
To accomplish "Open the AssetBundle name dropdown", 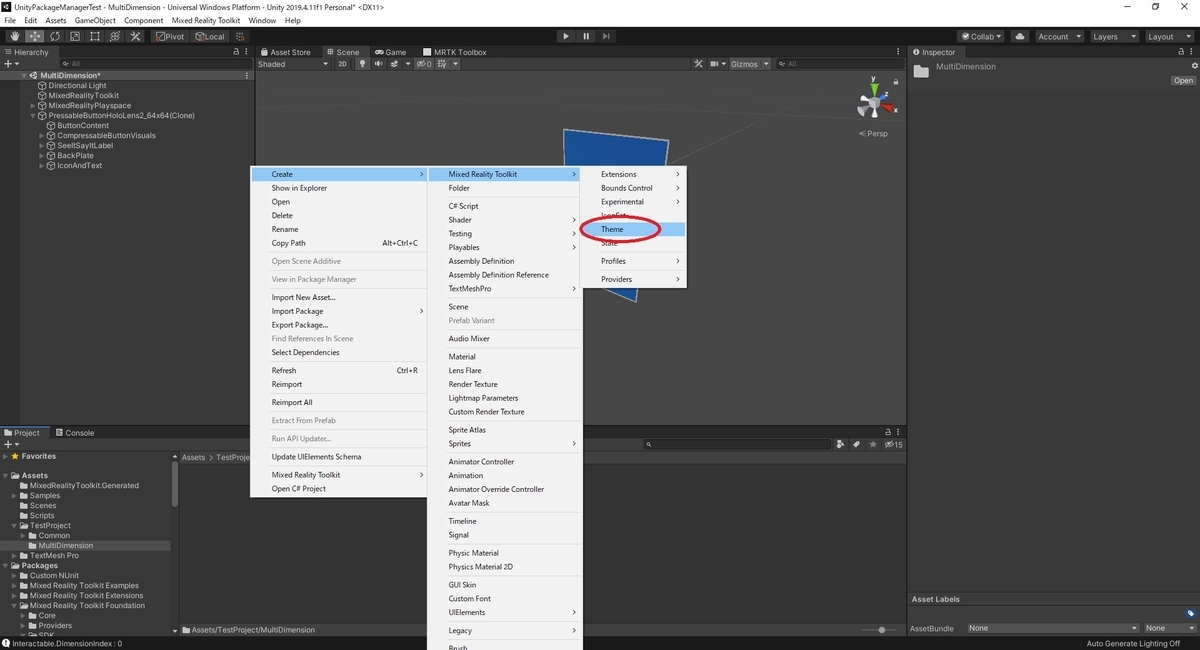I will pos(1052,628).
